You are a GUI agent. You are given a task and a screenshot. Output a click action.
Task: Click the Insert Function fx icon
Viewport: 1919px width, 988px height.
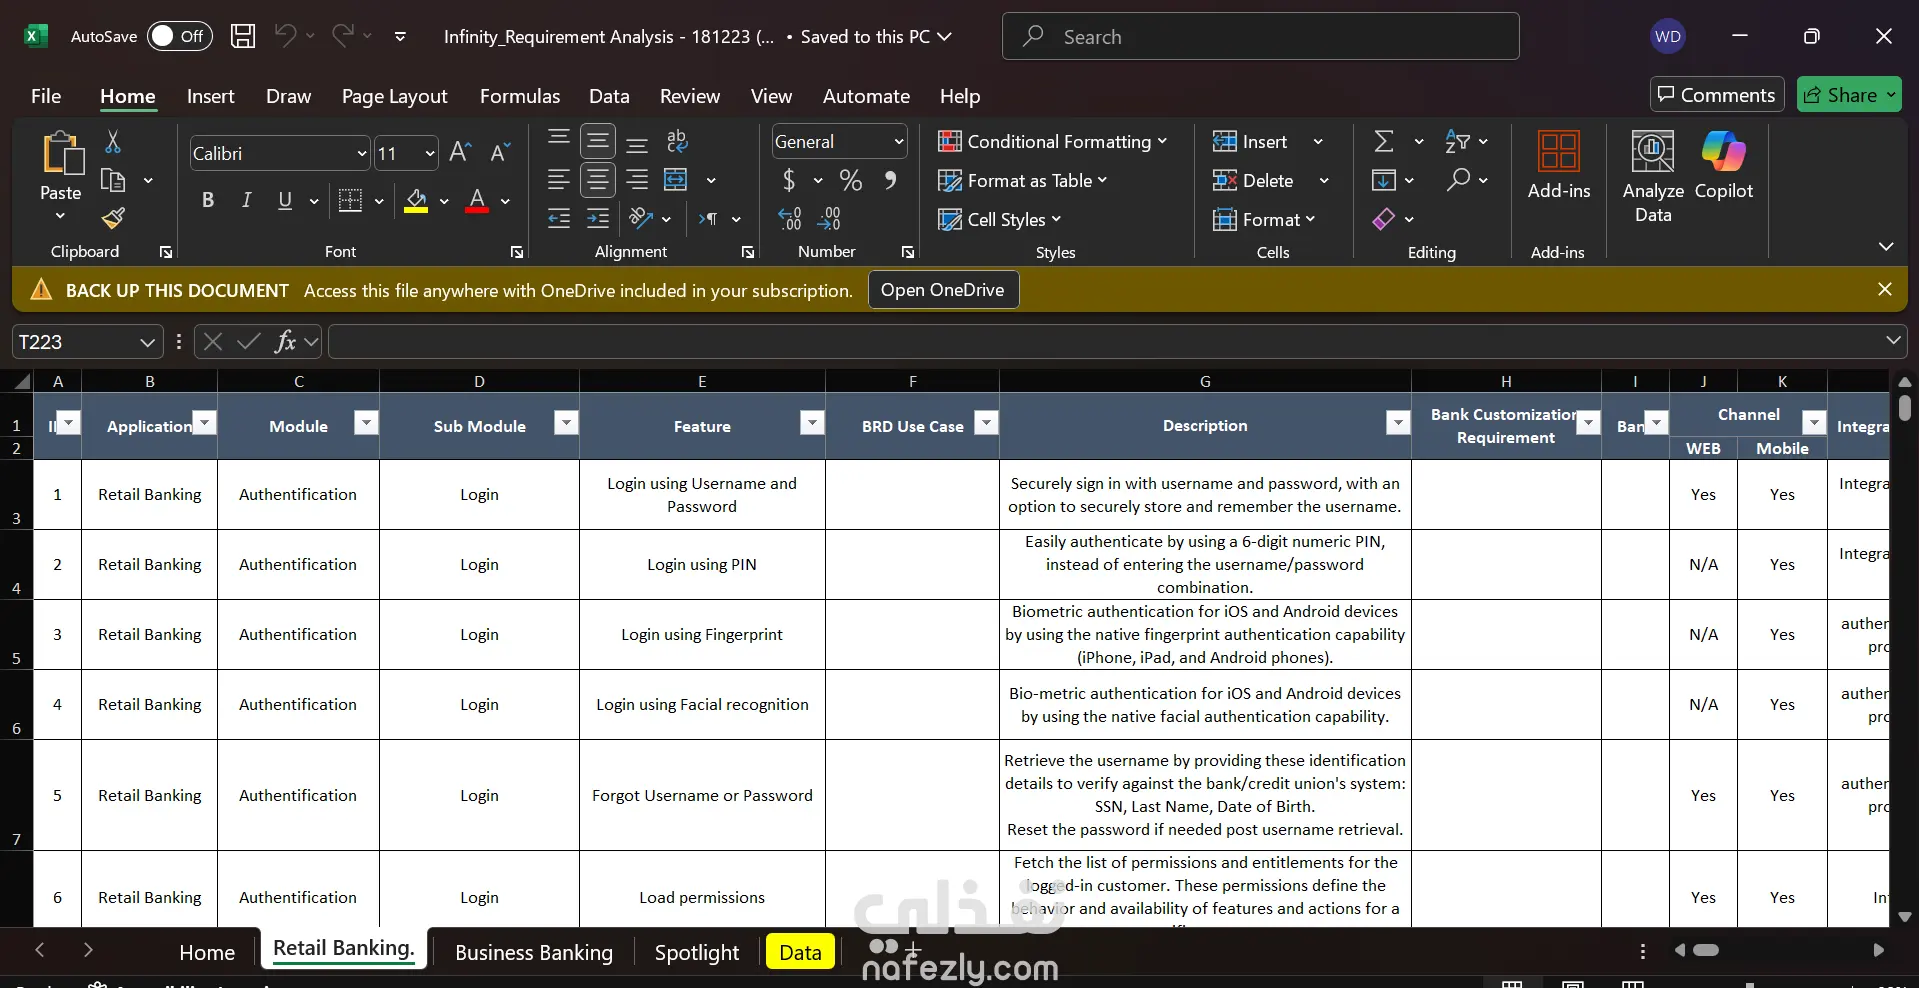coord(286,342)
